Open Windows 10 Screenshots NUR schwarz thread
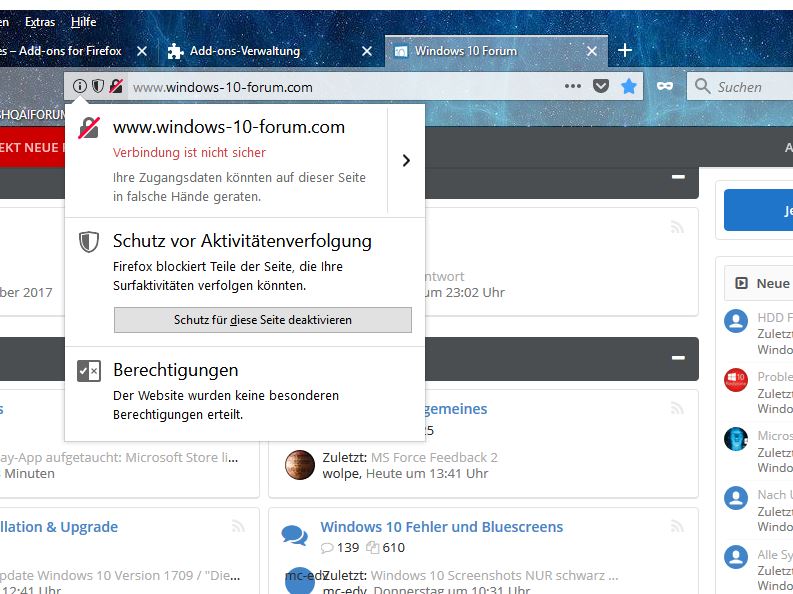This screenshot has width=793, height=594. [494, 575]
